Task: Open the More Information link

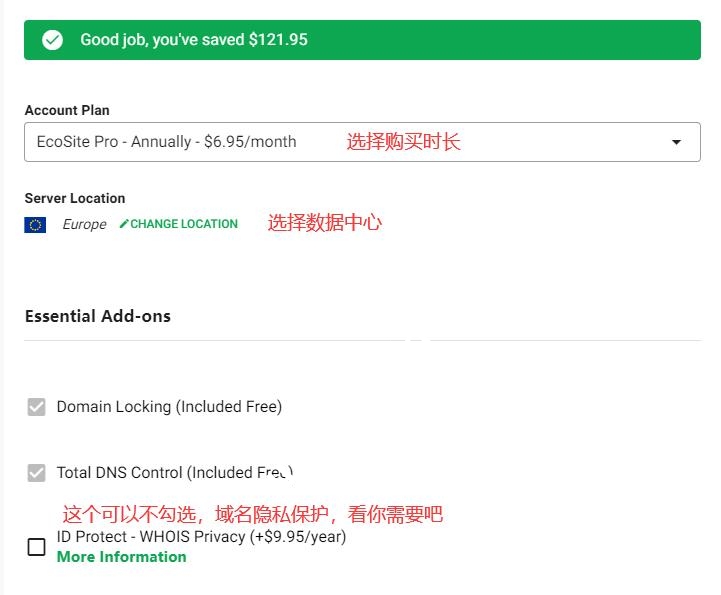Action: (x=121, y=557)
